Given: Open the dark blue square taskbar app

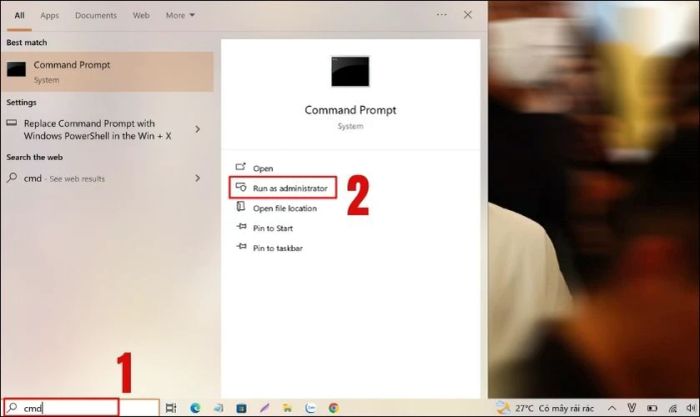Looking at the screenshot, I should pos(241,408).
